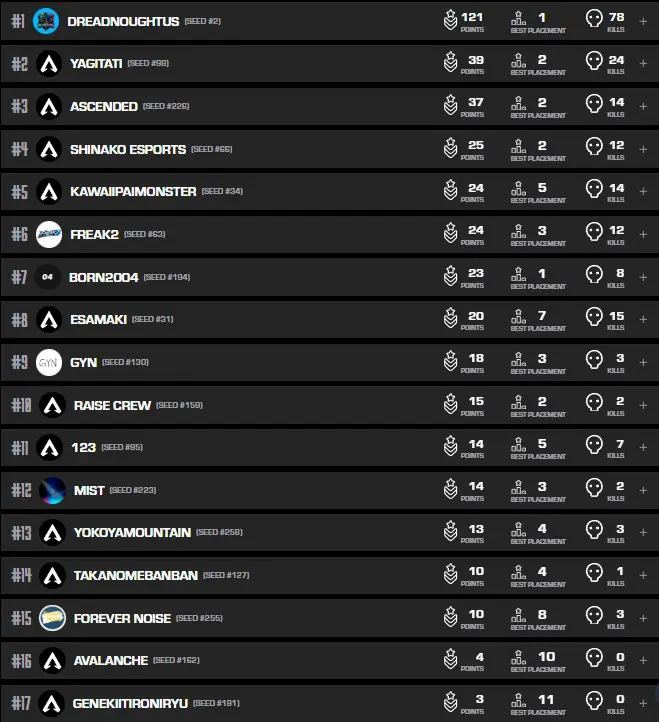Click the DREADNOUGHTUS team logo
This screenshot has height=722, width=659.
pyautogui.click(x=46, y=21)
